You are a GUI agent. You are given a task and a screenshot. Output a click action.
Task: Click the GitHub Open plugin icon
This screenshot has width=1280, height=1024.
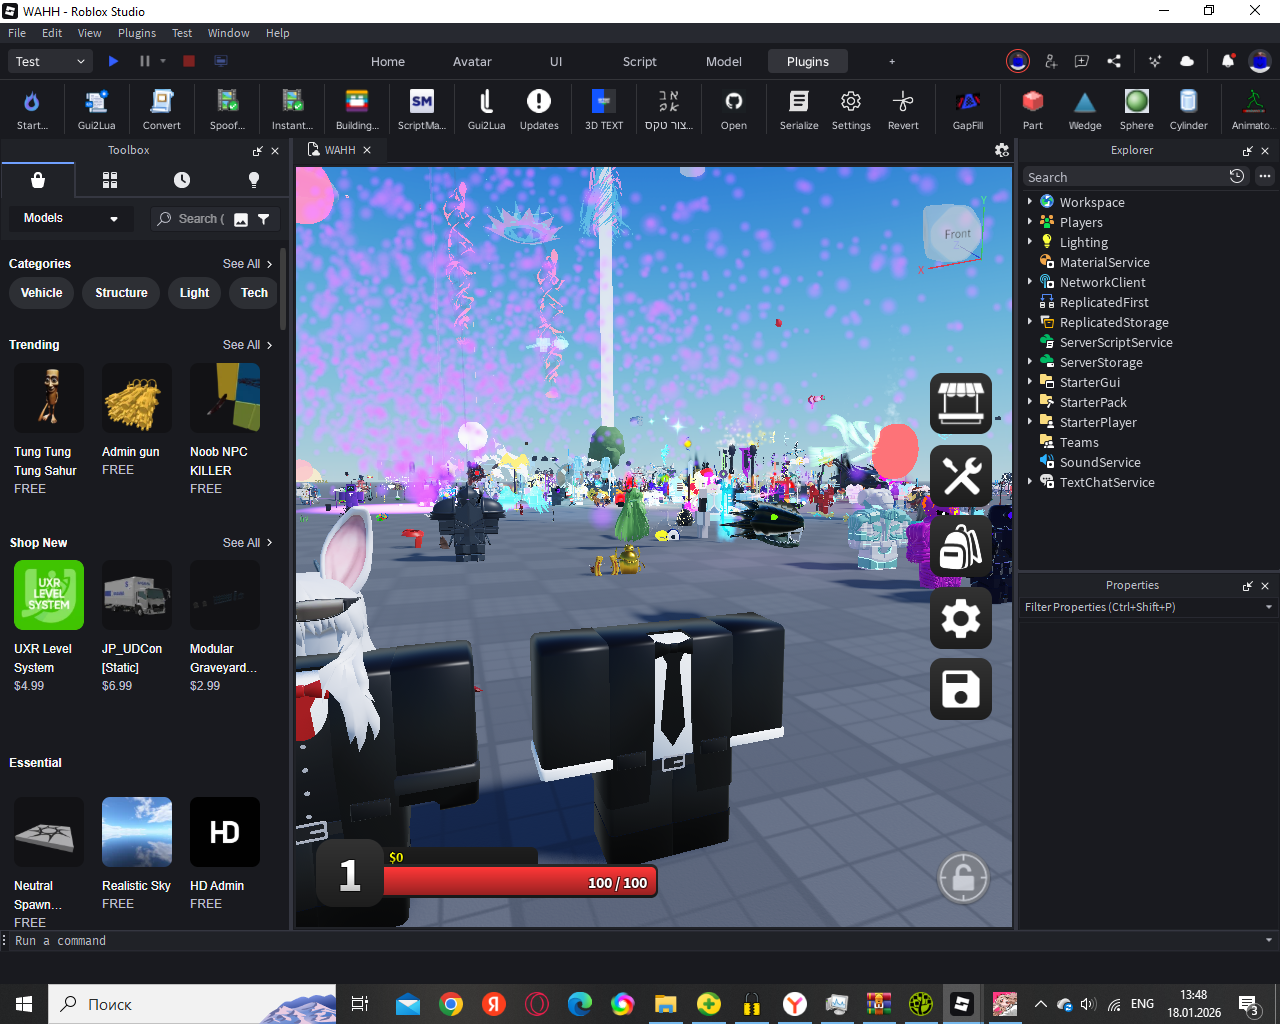734,109
